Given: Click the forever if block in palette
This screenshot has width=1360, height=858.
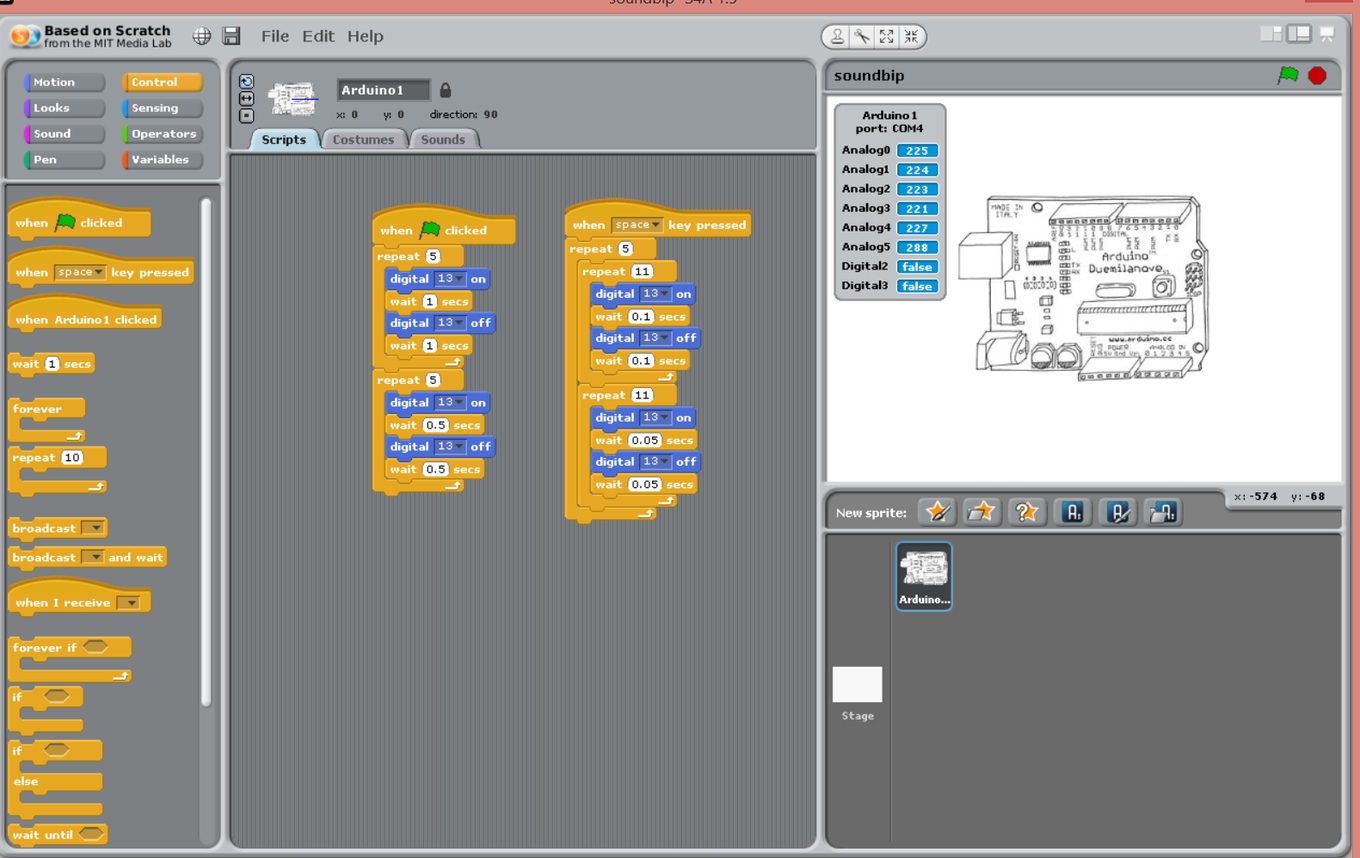Looking at the screenshot, I should [x=70, y=660].
